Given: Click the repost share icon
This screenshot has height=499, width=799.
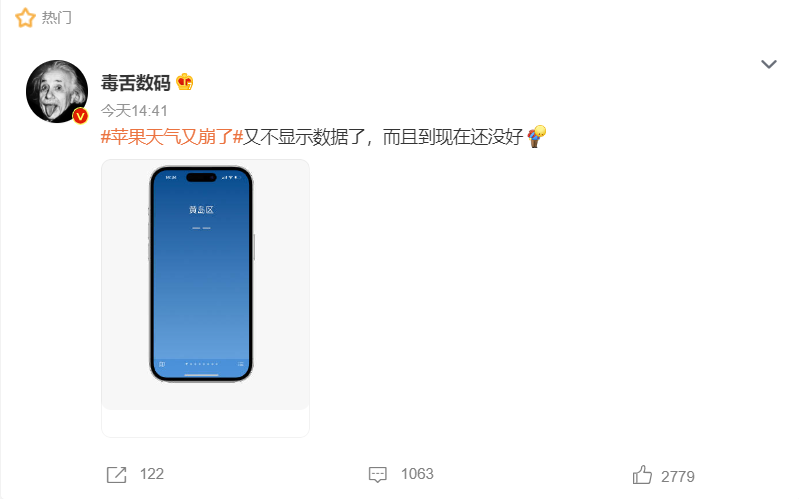Looking at the screenshot, I should 117,475.
